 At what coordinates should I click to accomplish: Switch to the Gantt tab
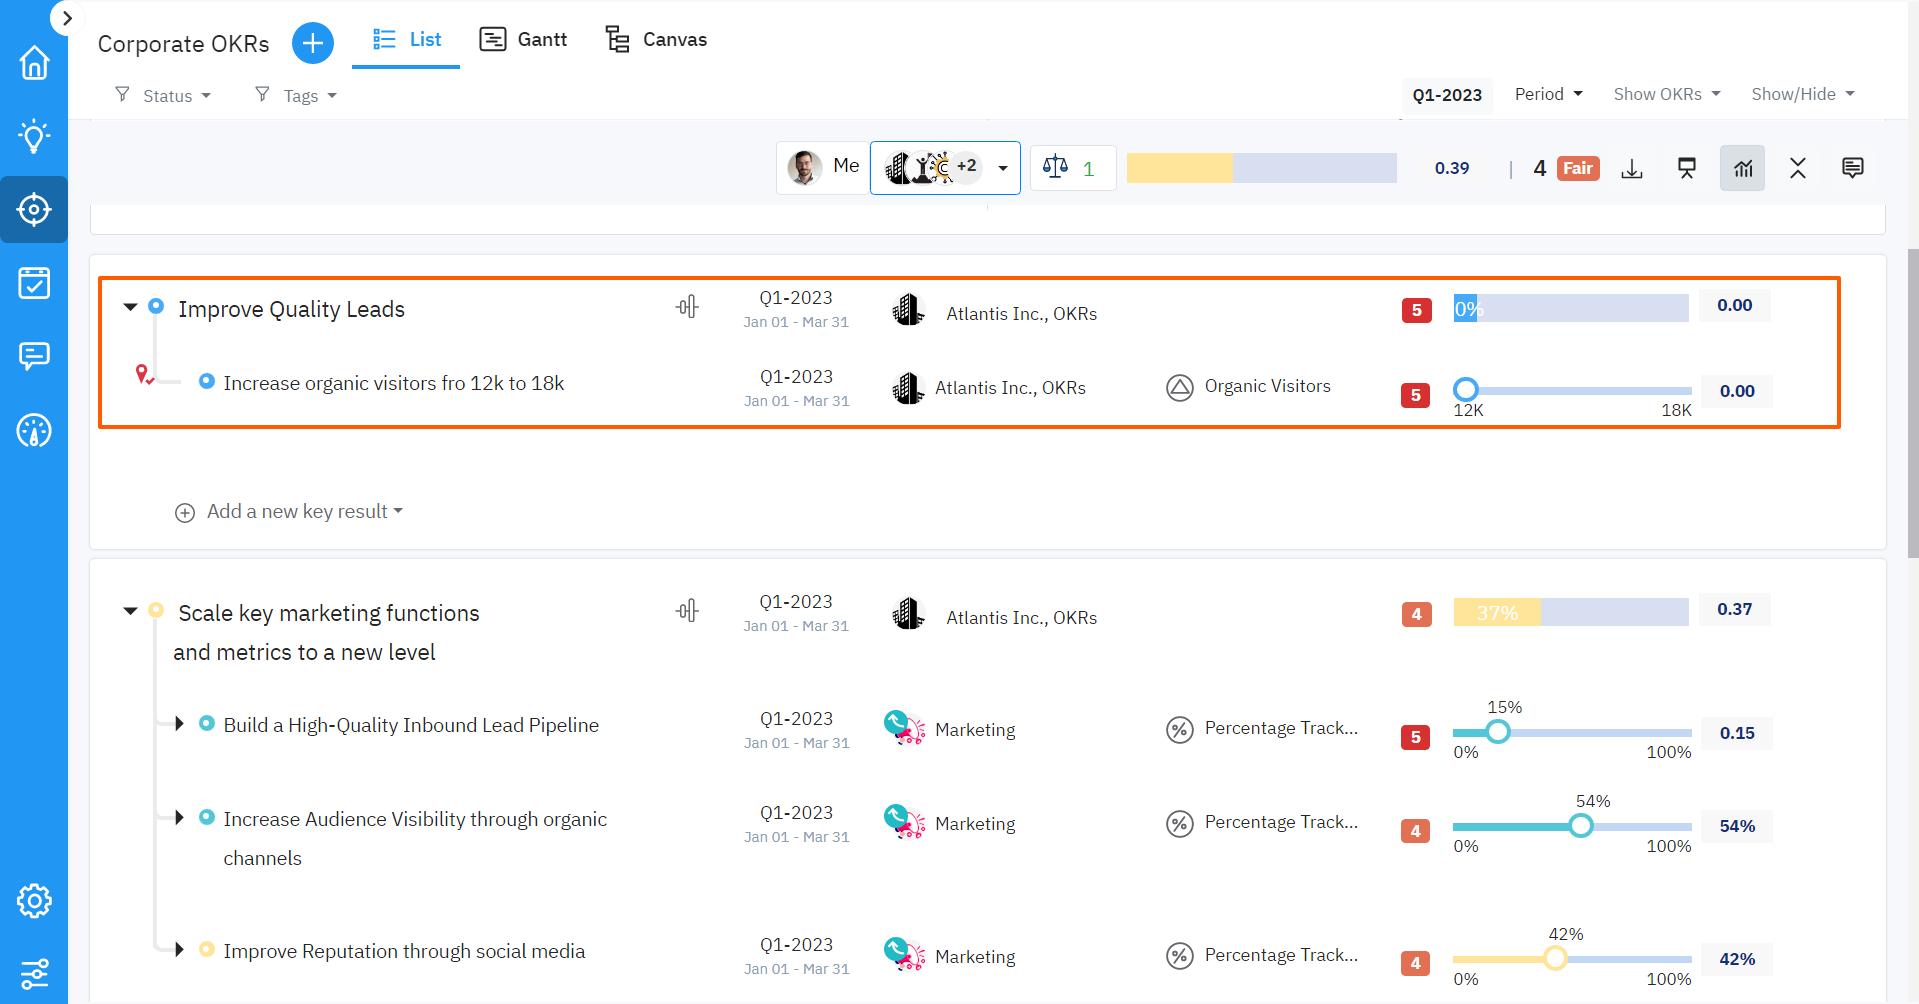click(x=523, y=40)
